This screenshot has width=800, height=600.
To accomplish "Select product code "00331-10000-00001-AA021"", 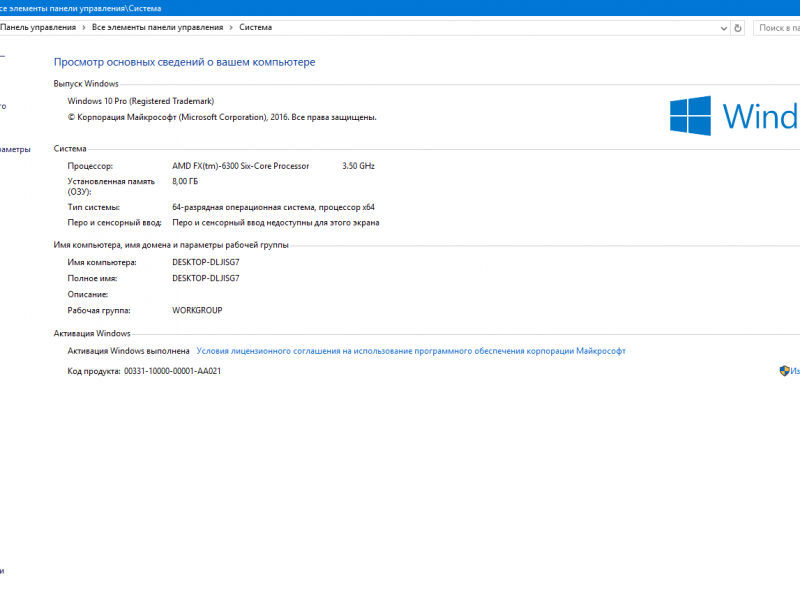I will tap(172, 371).
